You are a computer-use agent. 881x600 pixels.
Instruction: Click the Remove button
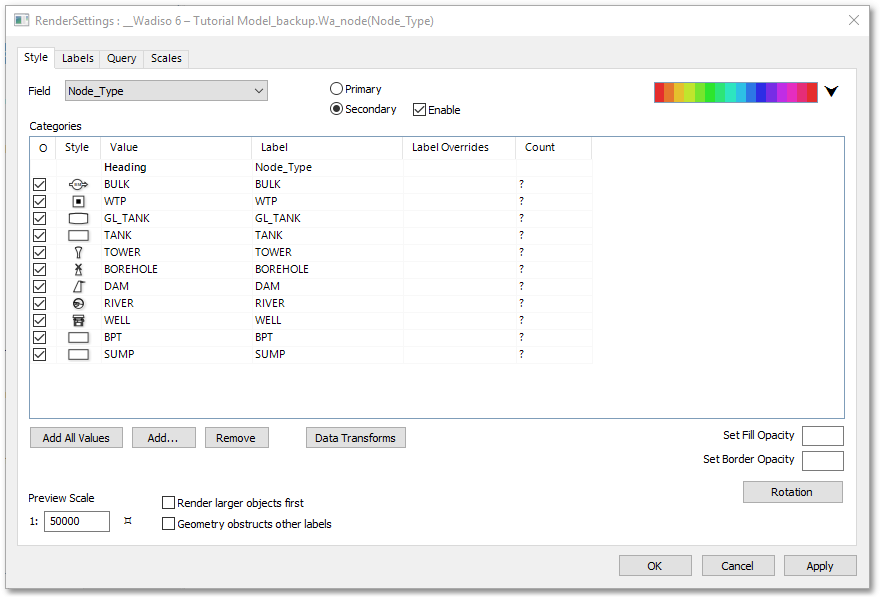point(236,438)
